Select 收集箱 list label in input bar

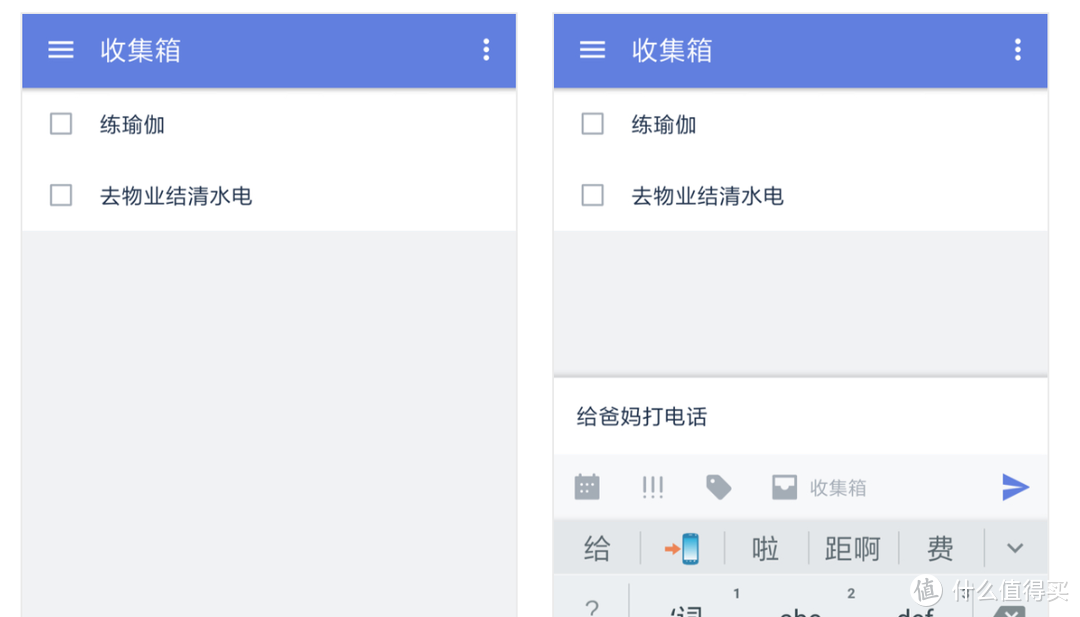838,488
